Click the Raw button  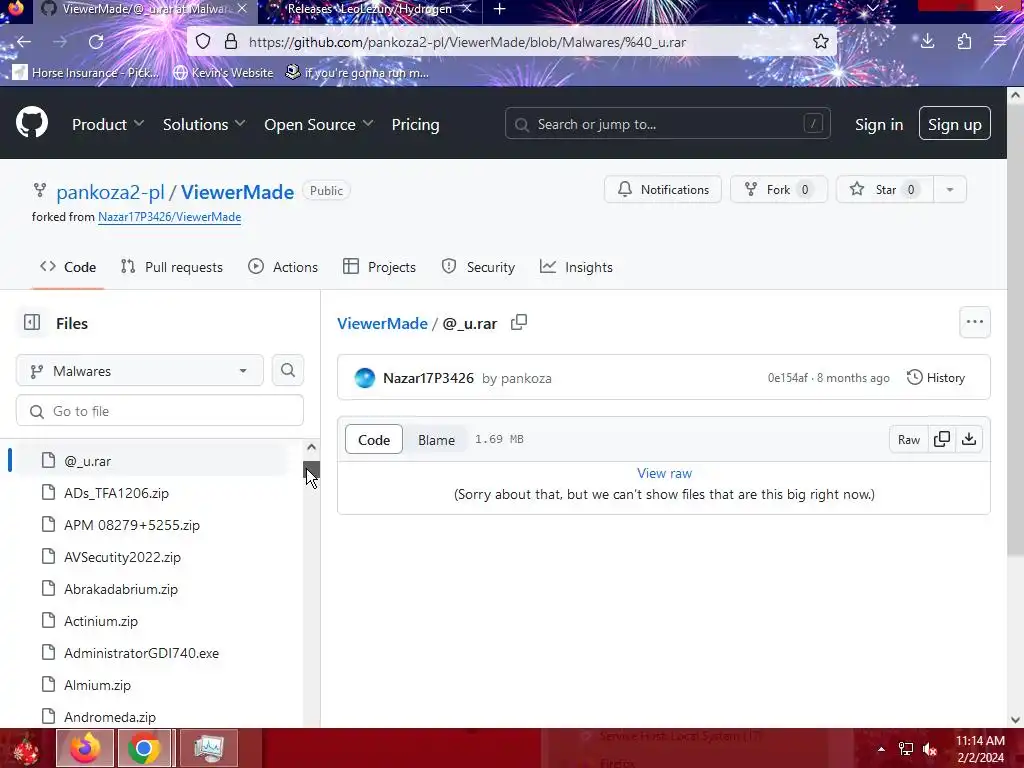[x=908, y=440]
